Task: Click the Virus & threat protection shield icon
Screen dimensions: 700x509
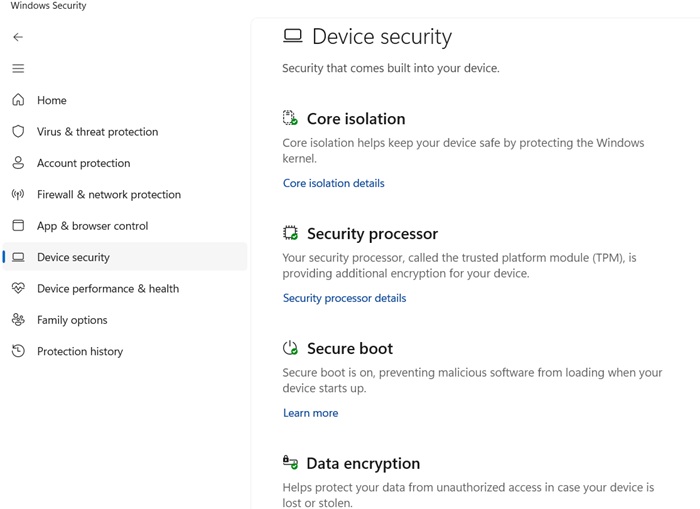Action: 18,131
